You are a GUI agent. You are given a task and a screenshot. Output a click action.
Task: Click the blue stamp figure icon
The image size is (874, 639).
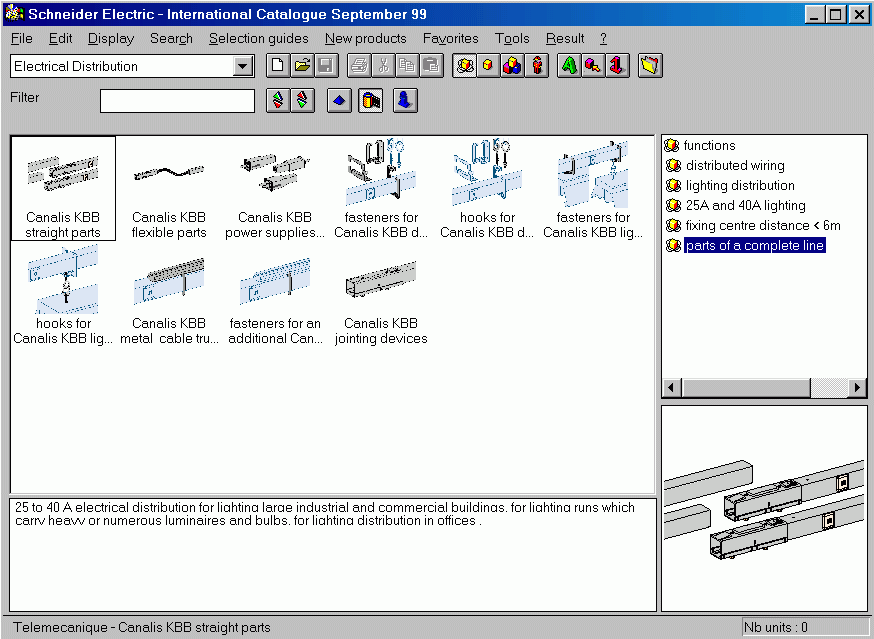pos(405,101)
